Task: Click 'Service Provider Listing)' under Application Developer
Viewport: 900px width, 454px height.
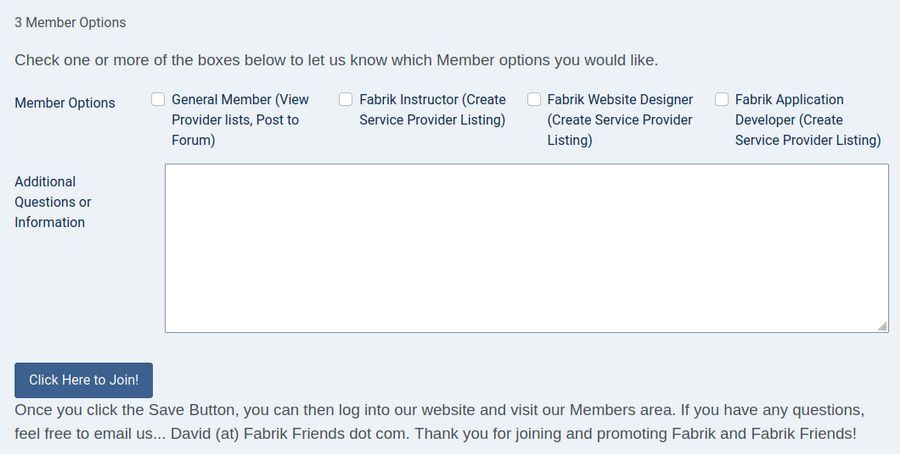Action: pos(807,140)
